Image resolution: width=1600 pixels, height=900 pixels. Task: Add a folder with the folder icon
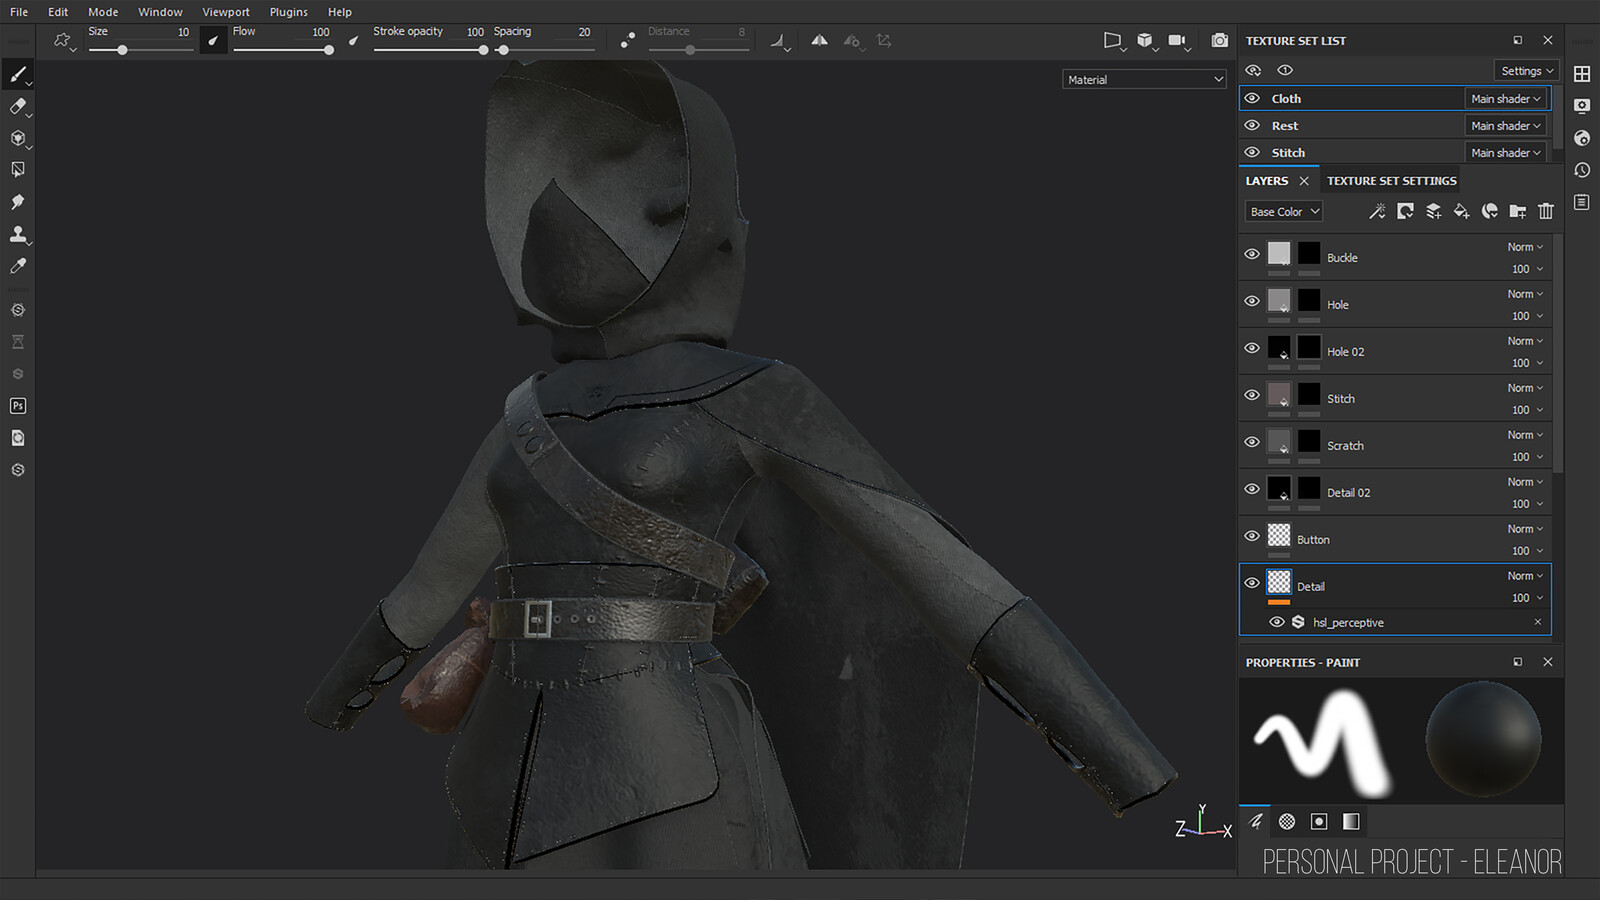pyautogui.click(x=1518, y=211)
